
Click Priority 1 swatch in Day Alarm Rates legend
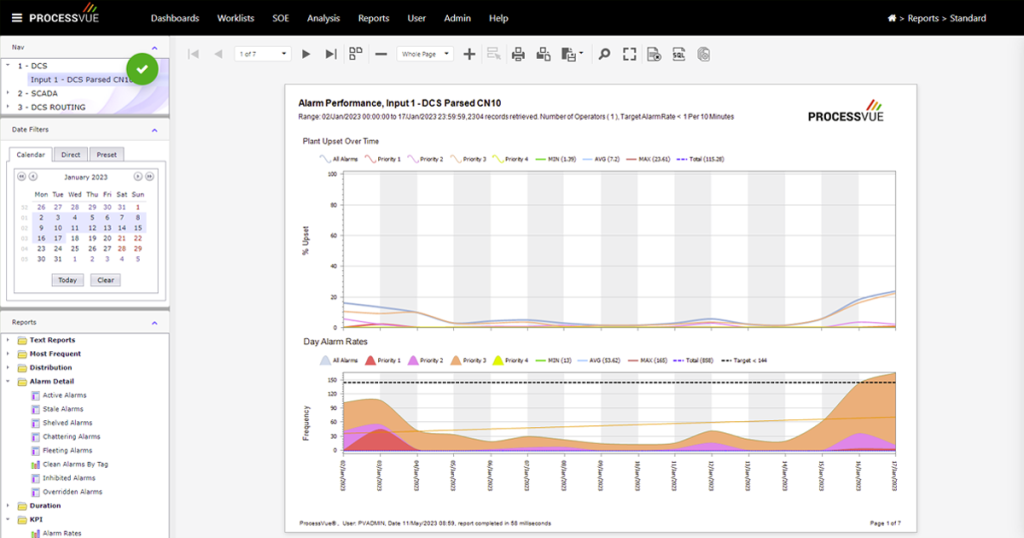[x=370, y=360]
